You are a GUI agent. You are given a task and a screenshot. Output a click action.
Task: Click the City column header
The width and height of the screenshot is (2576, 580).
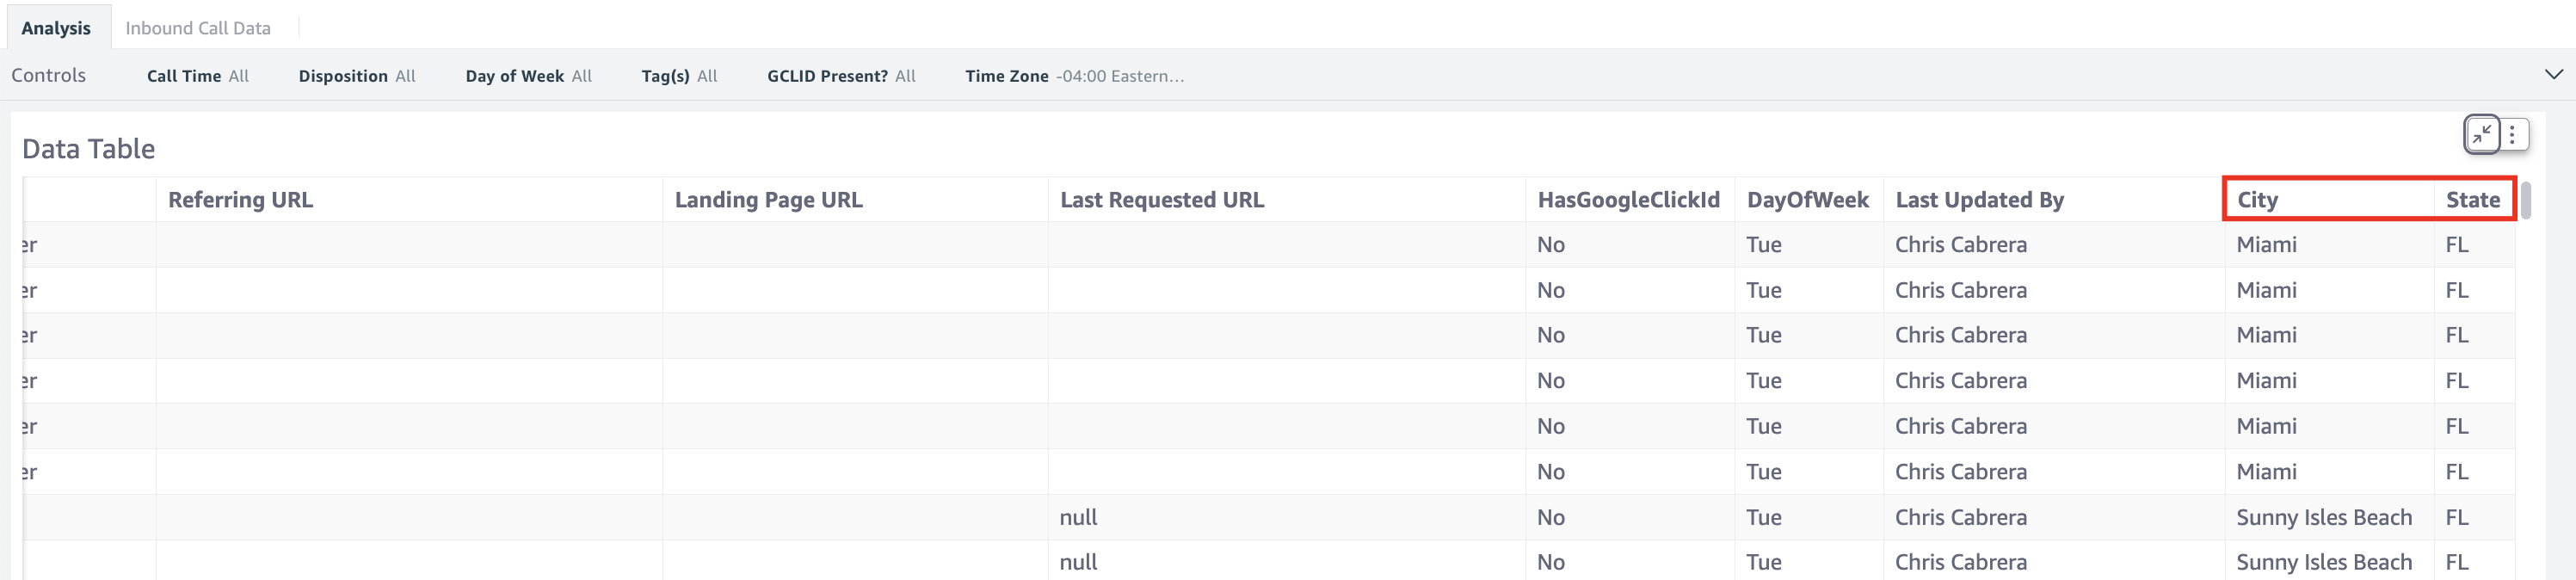[x=2257, y=200]
